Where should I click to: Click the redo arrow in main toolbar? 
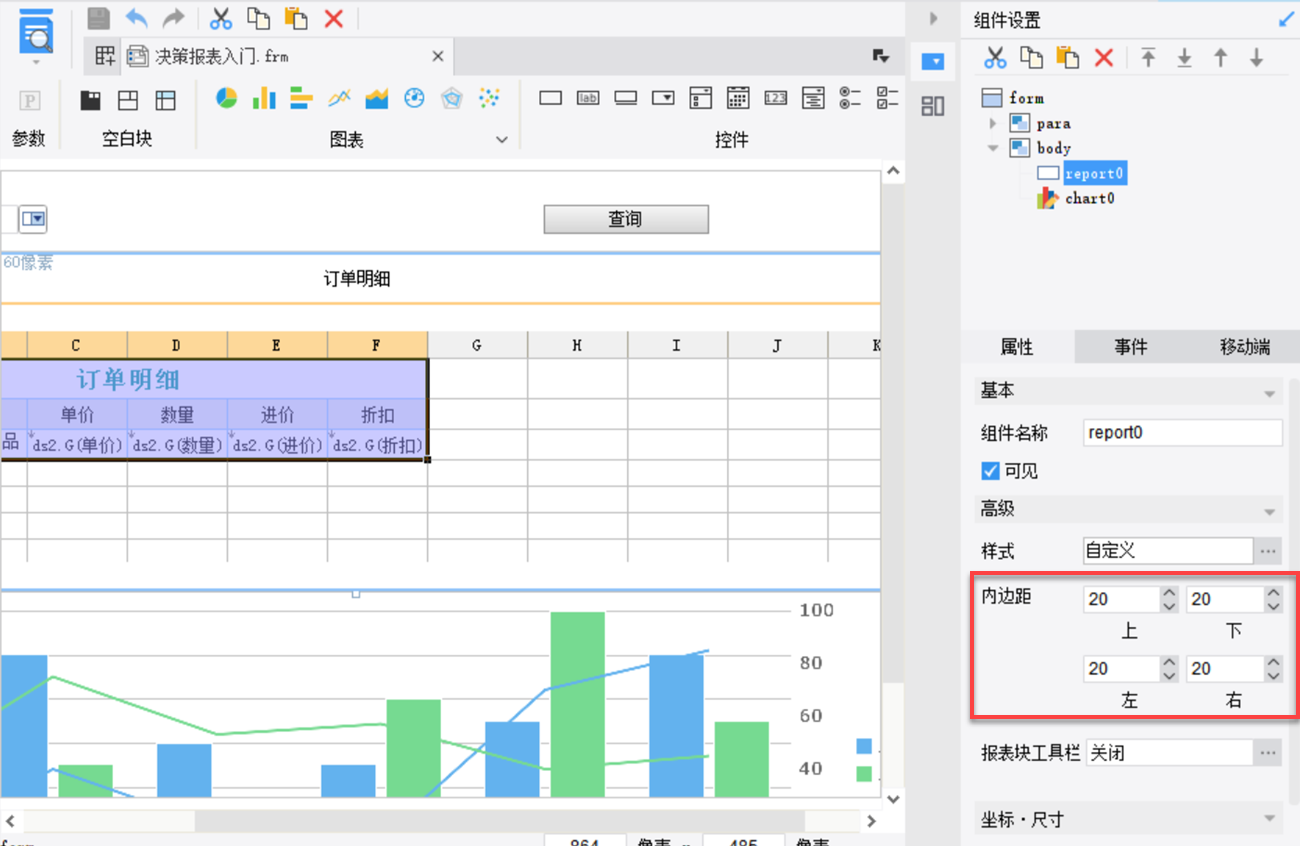(173, 18)
